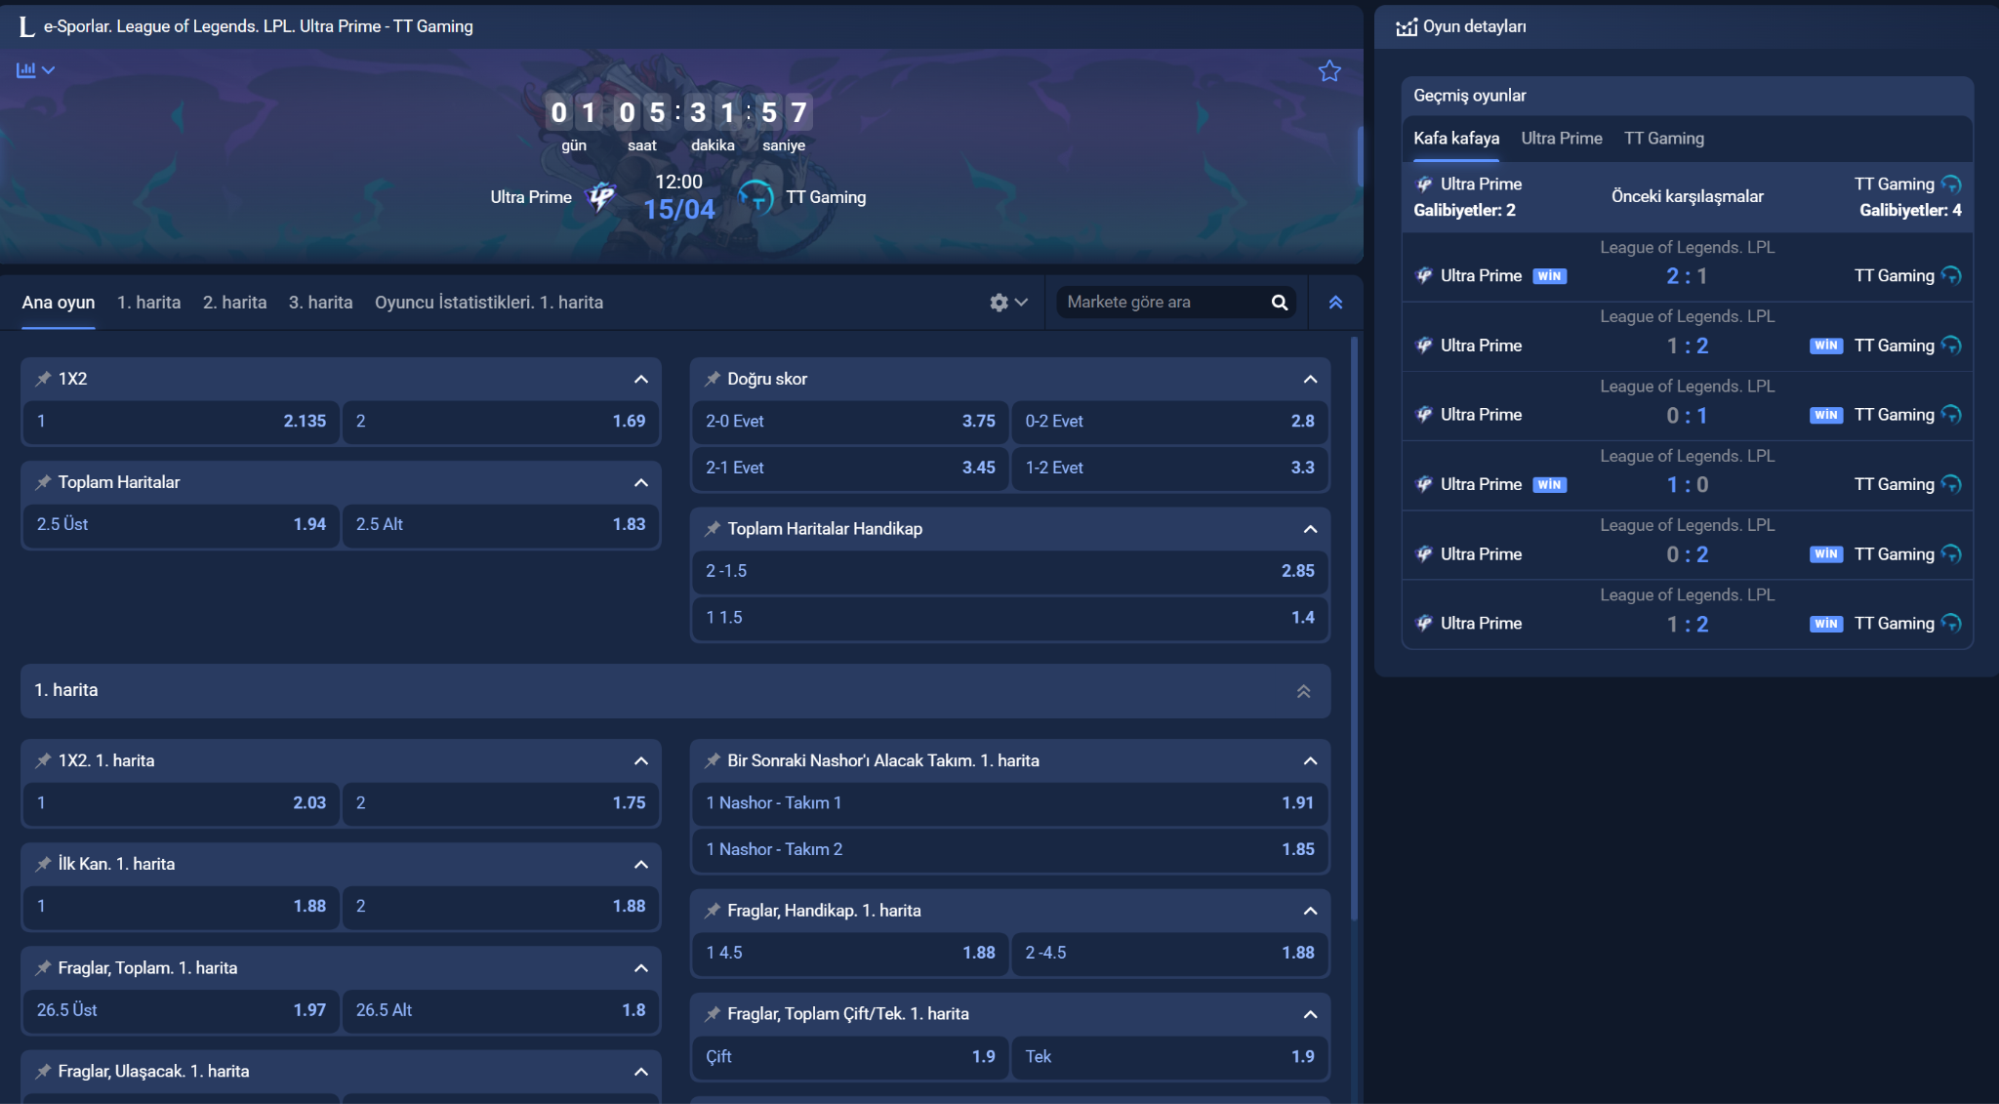Pin the 1X2 market
The image size is (1999, 1104).
tap(43, 379)
